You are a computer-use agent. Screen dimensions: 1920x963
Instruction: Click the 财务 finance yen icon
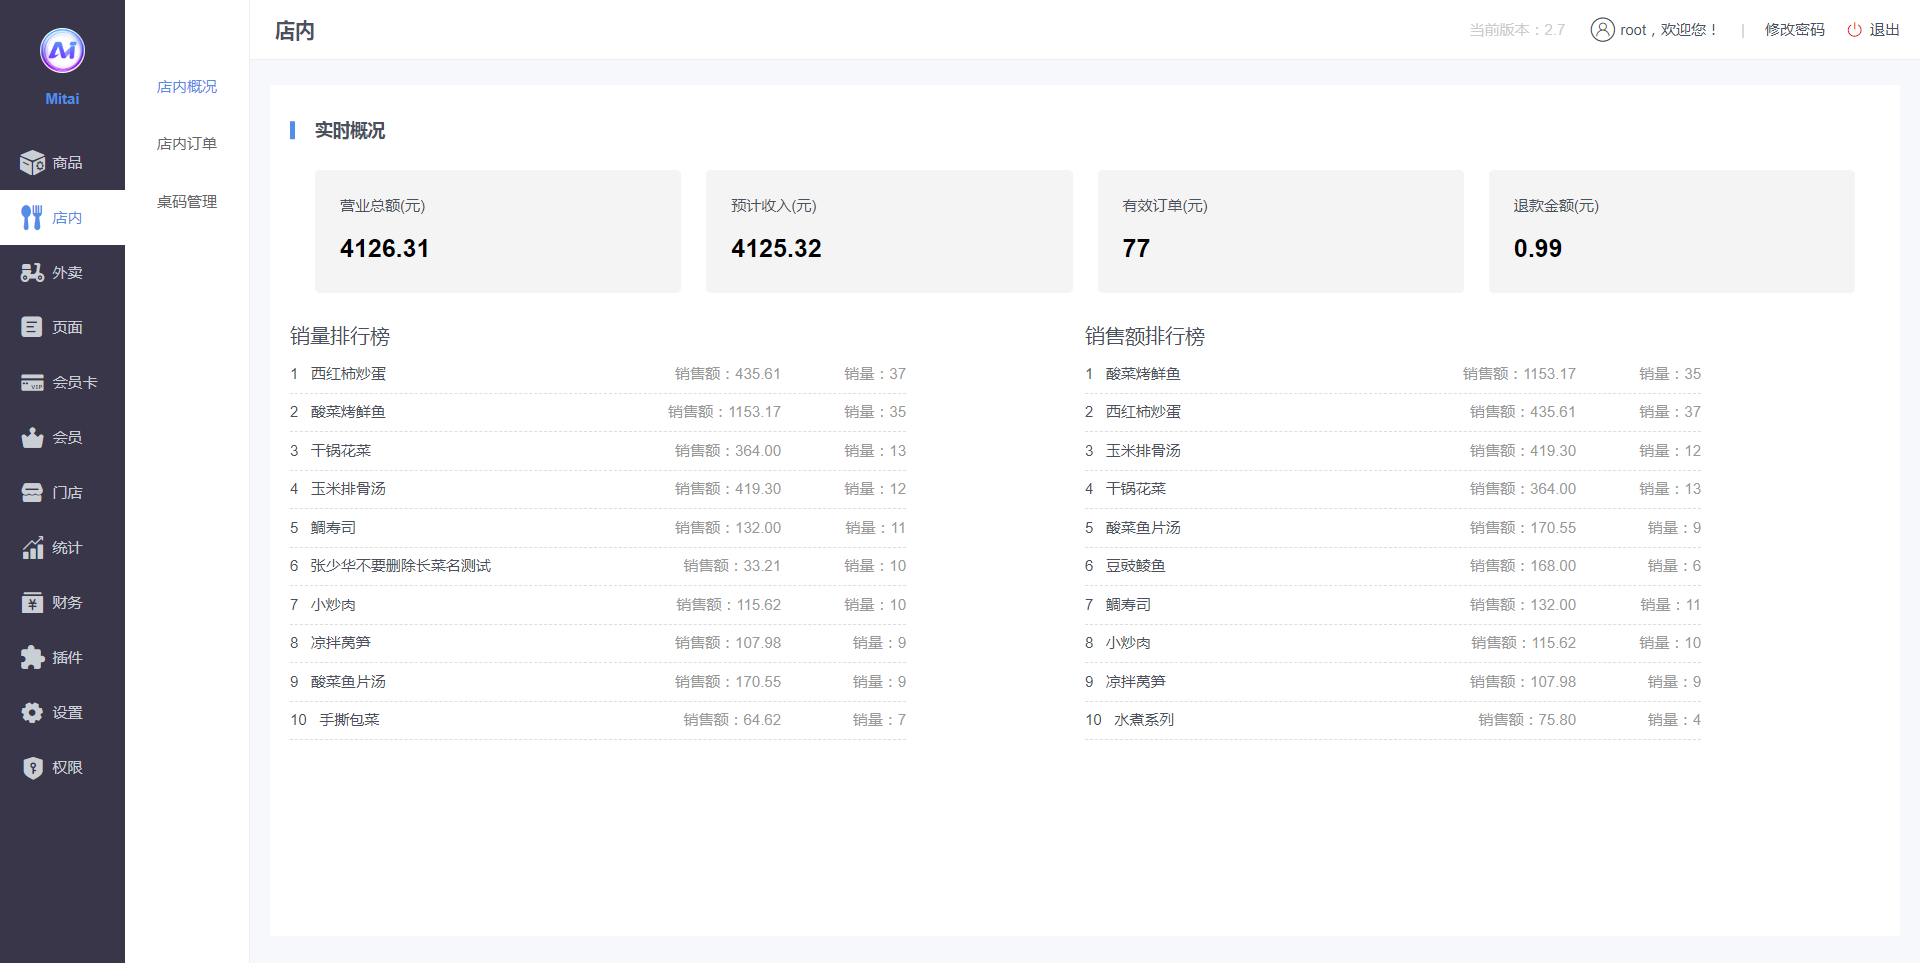[x=32, y=602]
